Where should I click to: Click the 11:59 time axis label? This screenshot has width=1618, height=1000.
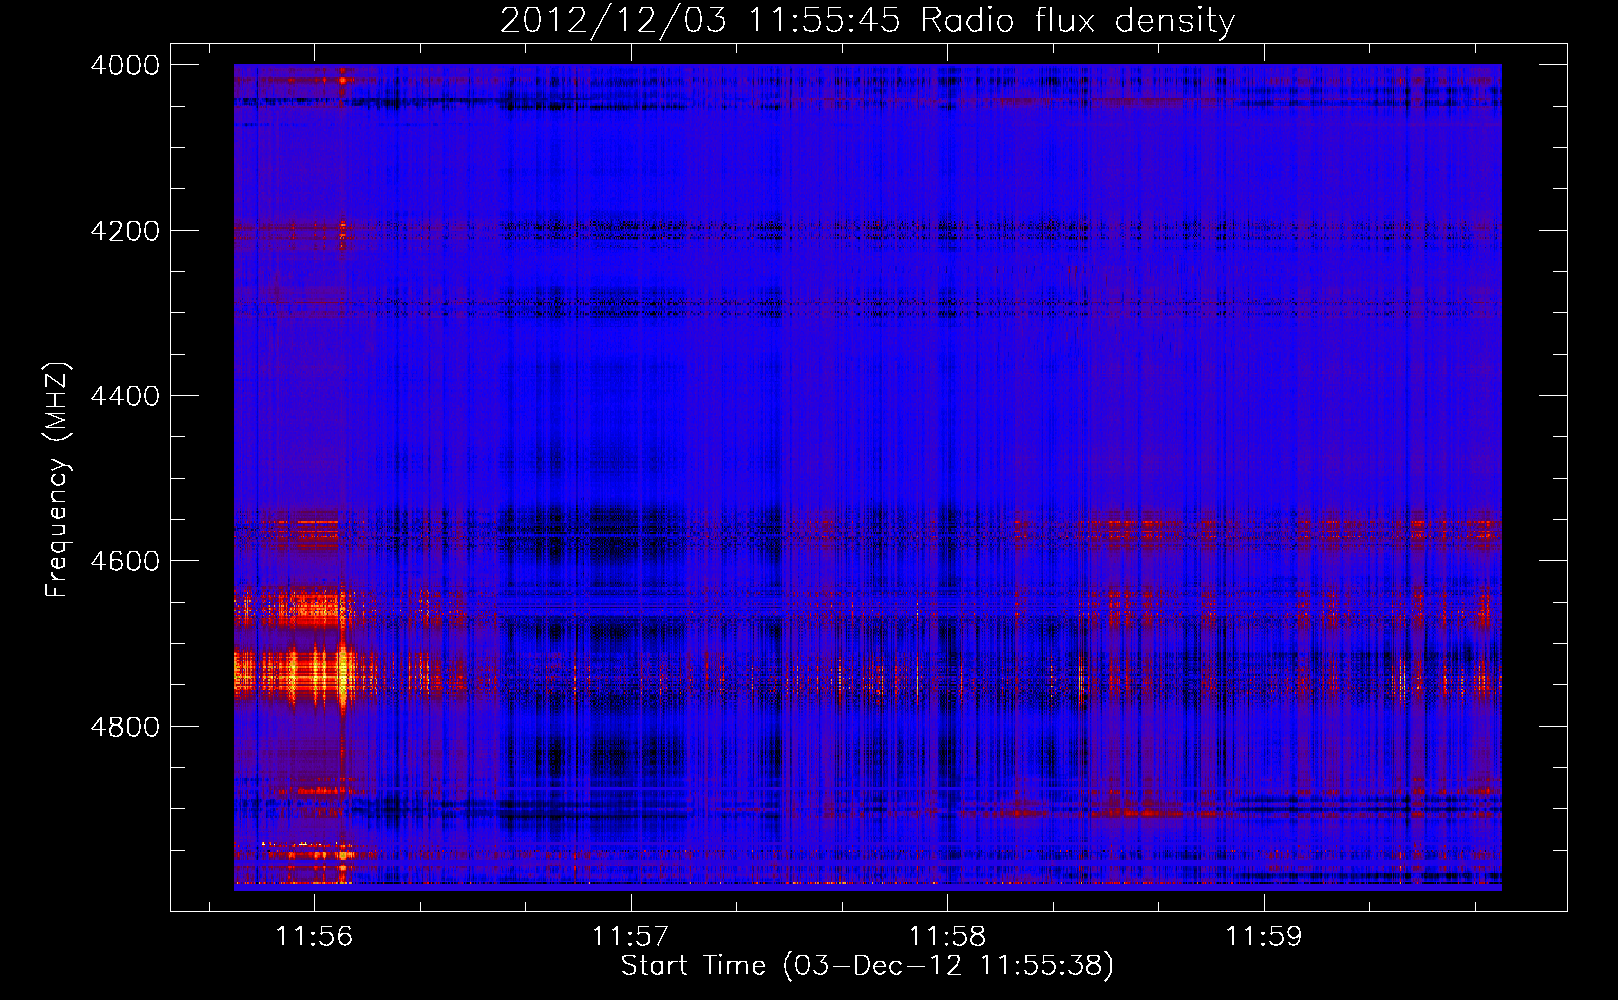tap(1264, 937)
